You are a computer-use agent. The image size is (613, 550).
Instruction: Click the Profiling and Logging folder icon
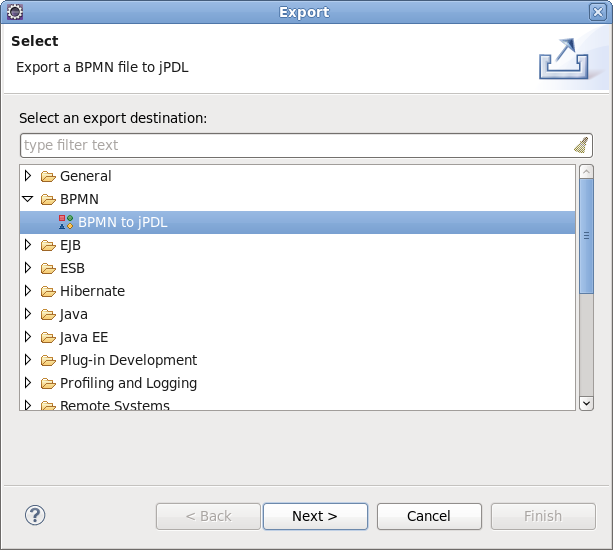[x=48, y=383]
